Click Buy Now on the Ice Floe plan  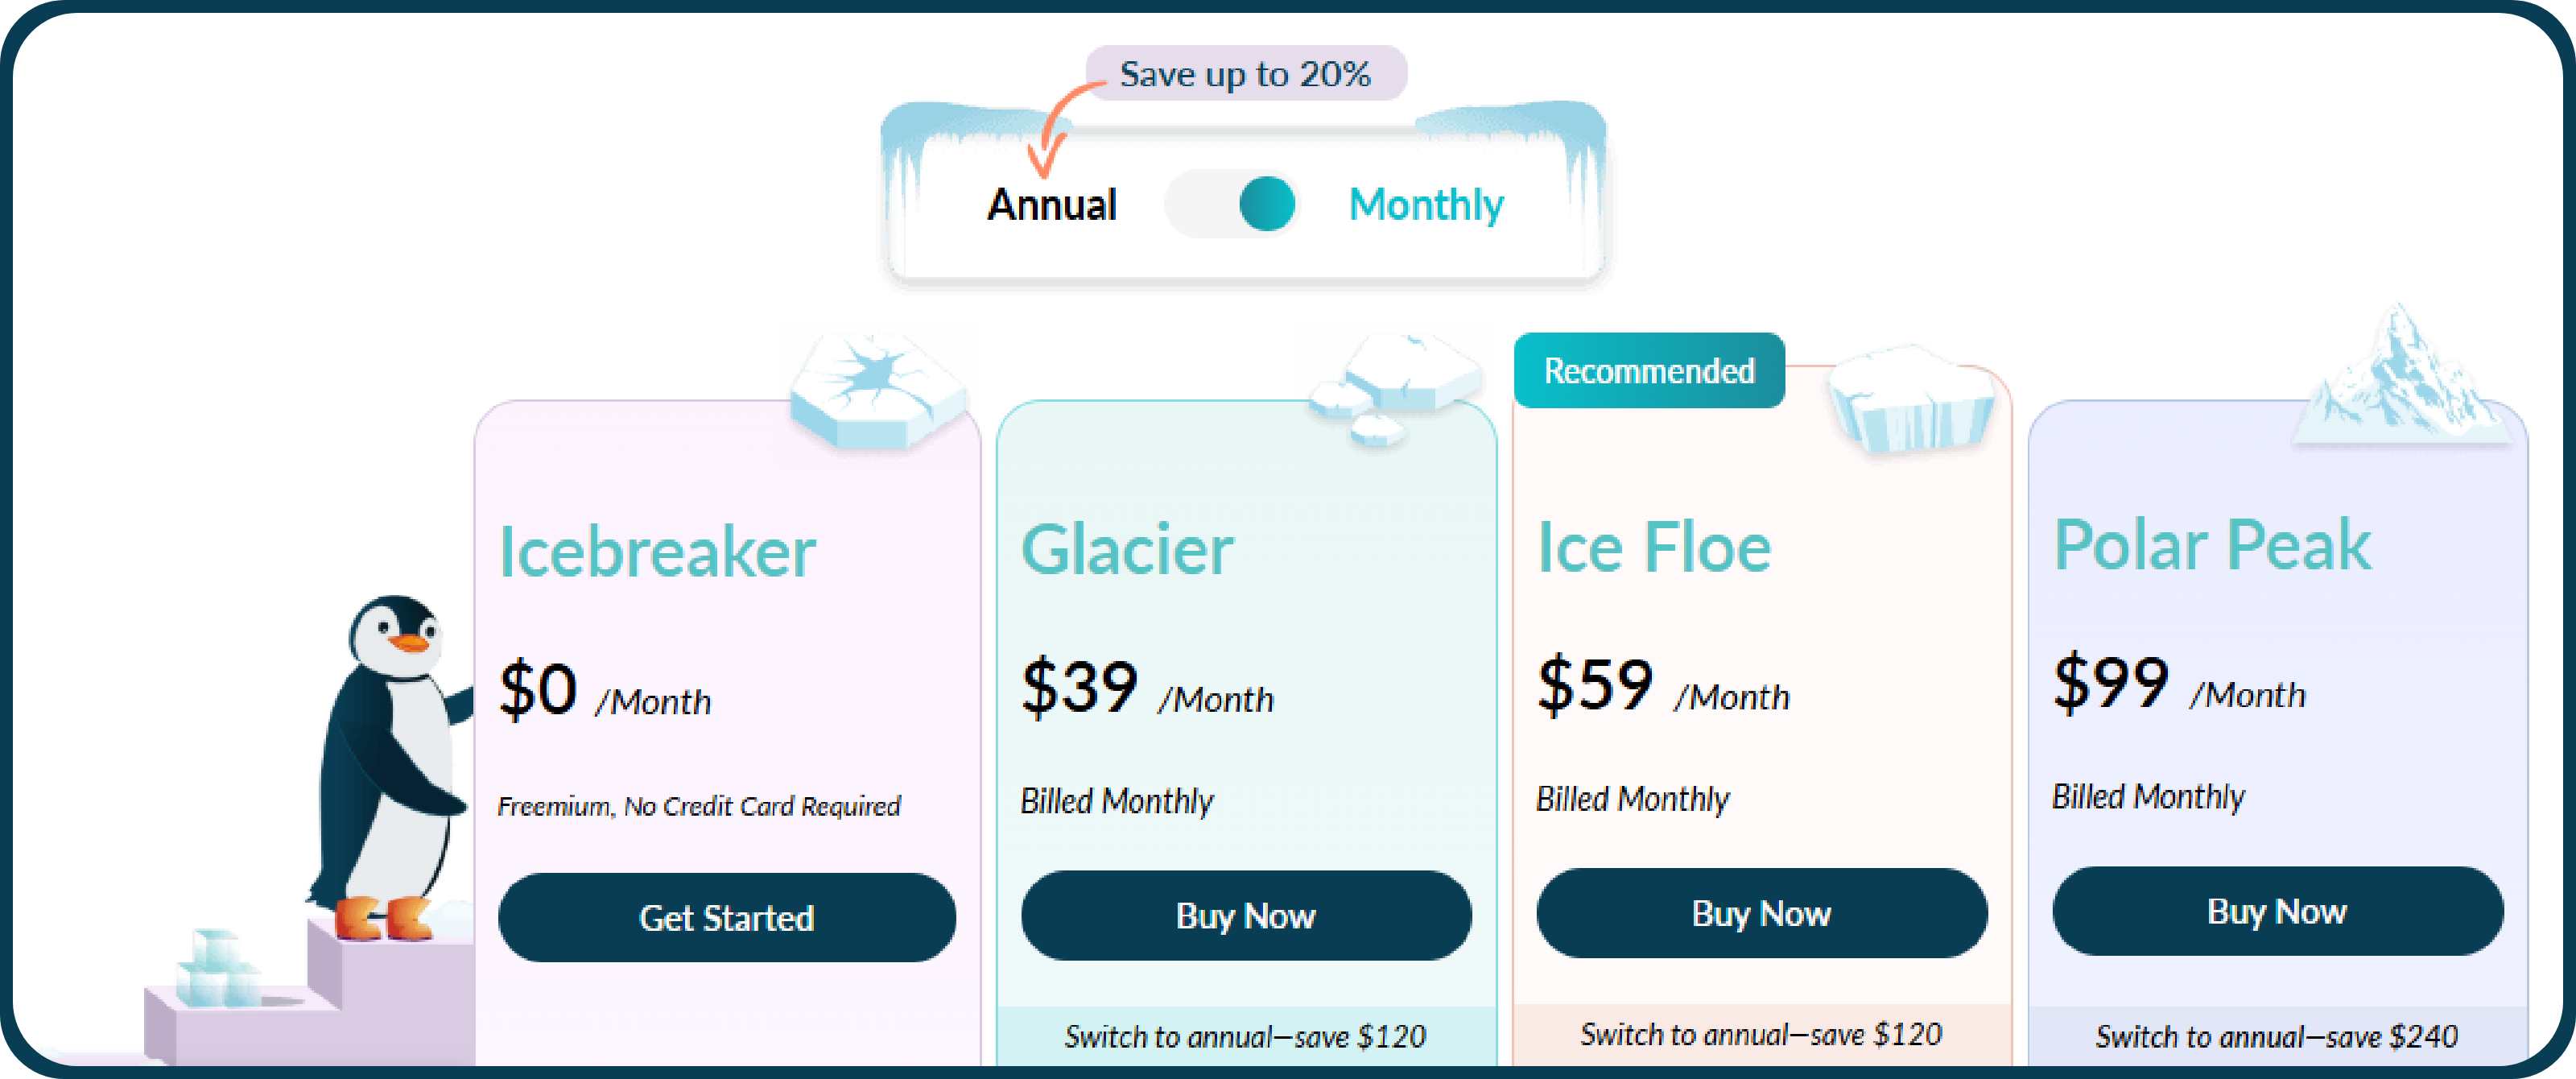[x=1762, y=913]
